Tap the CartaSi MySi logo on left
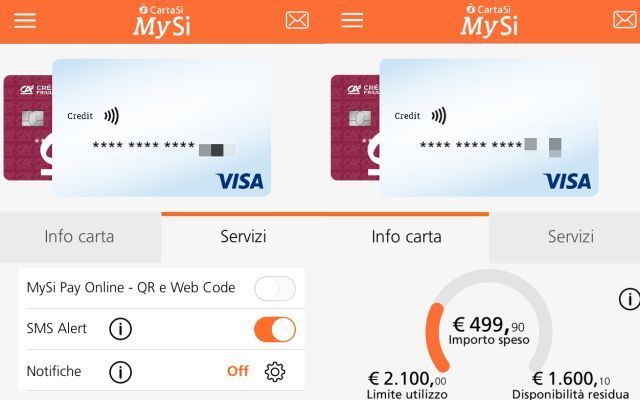Viewport: 640px width, 400px height. (x=162, y=21)
